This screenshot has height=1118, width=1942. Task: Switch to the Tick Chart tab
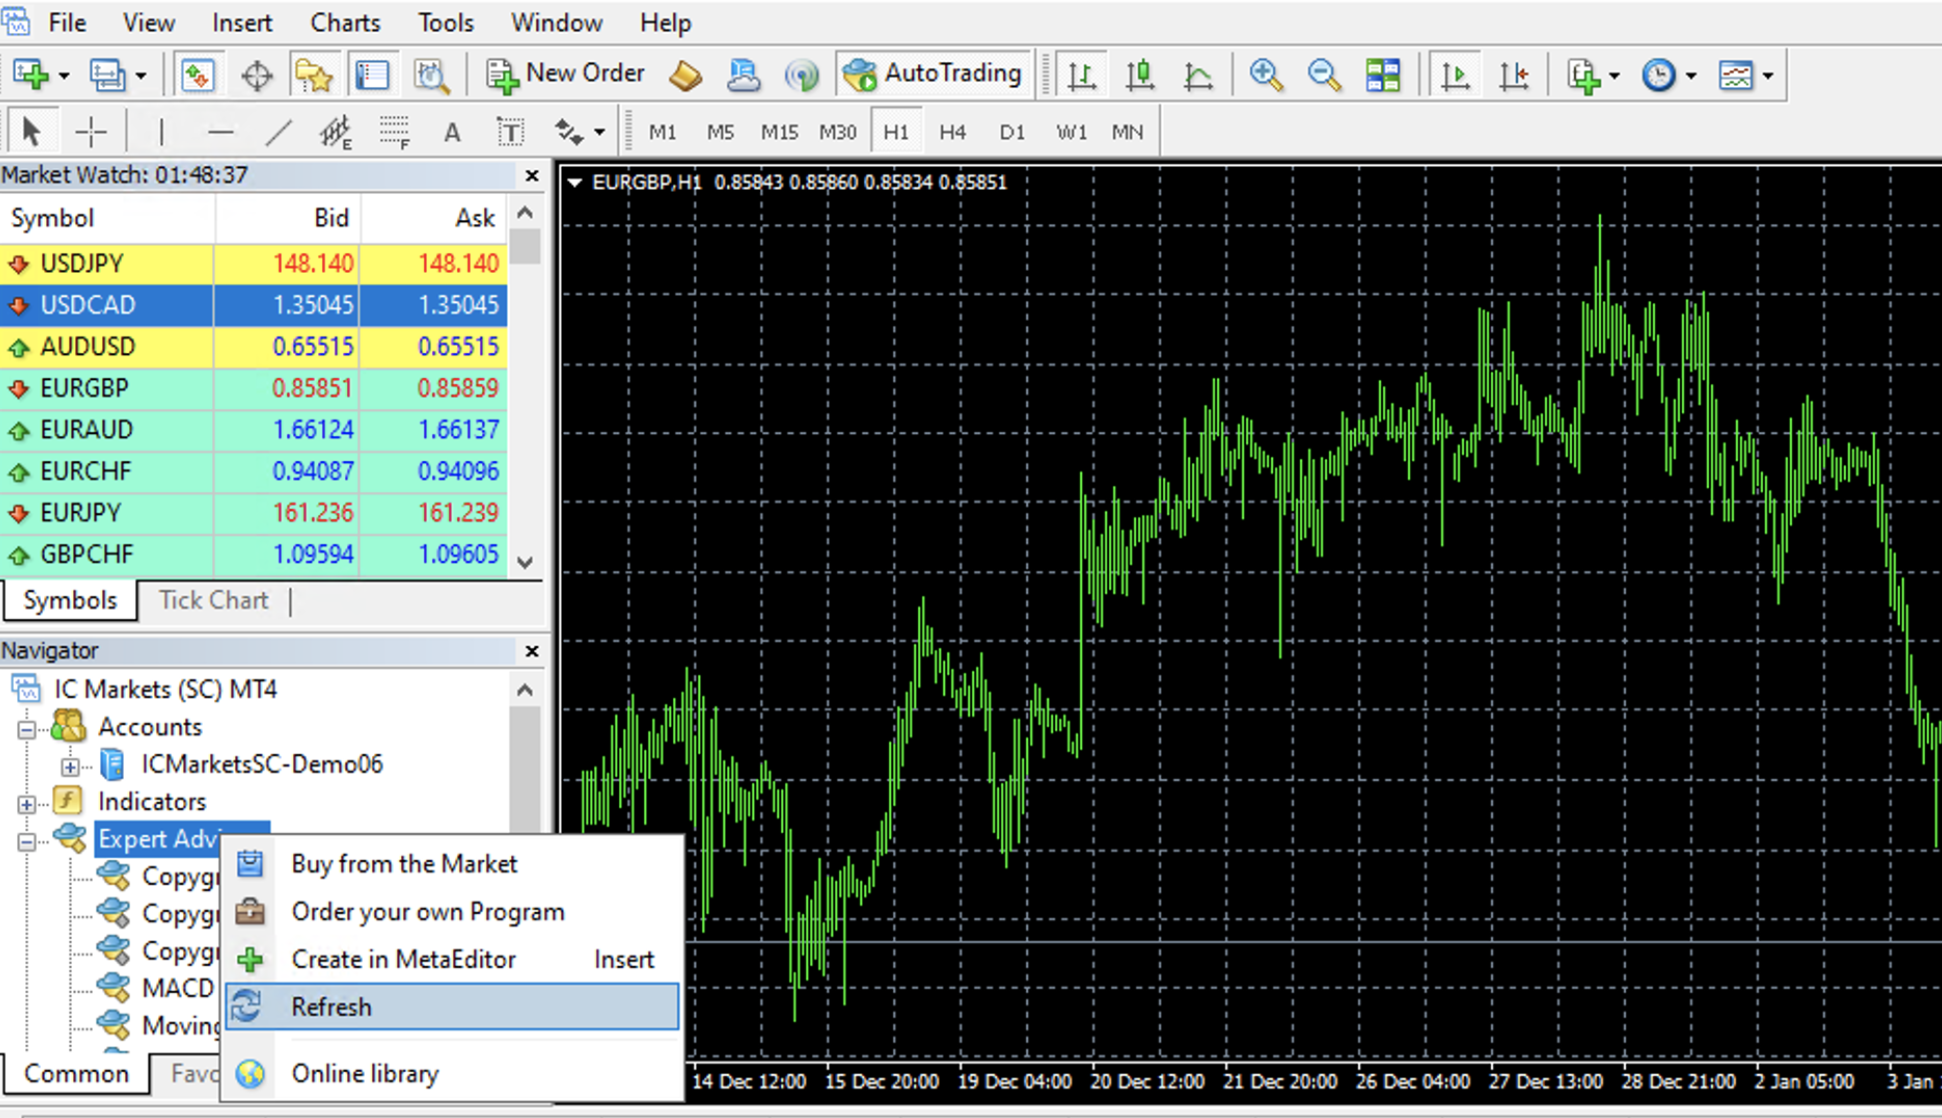point(213,600)
